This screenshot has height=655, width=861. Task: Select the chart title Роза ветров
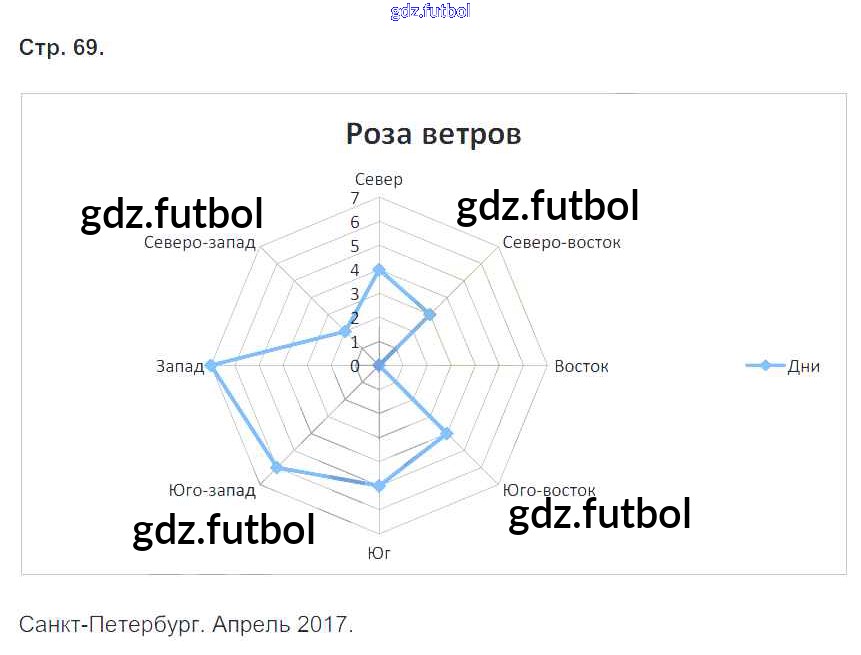tap(433, 133)
